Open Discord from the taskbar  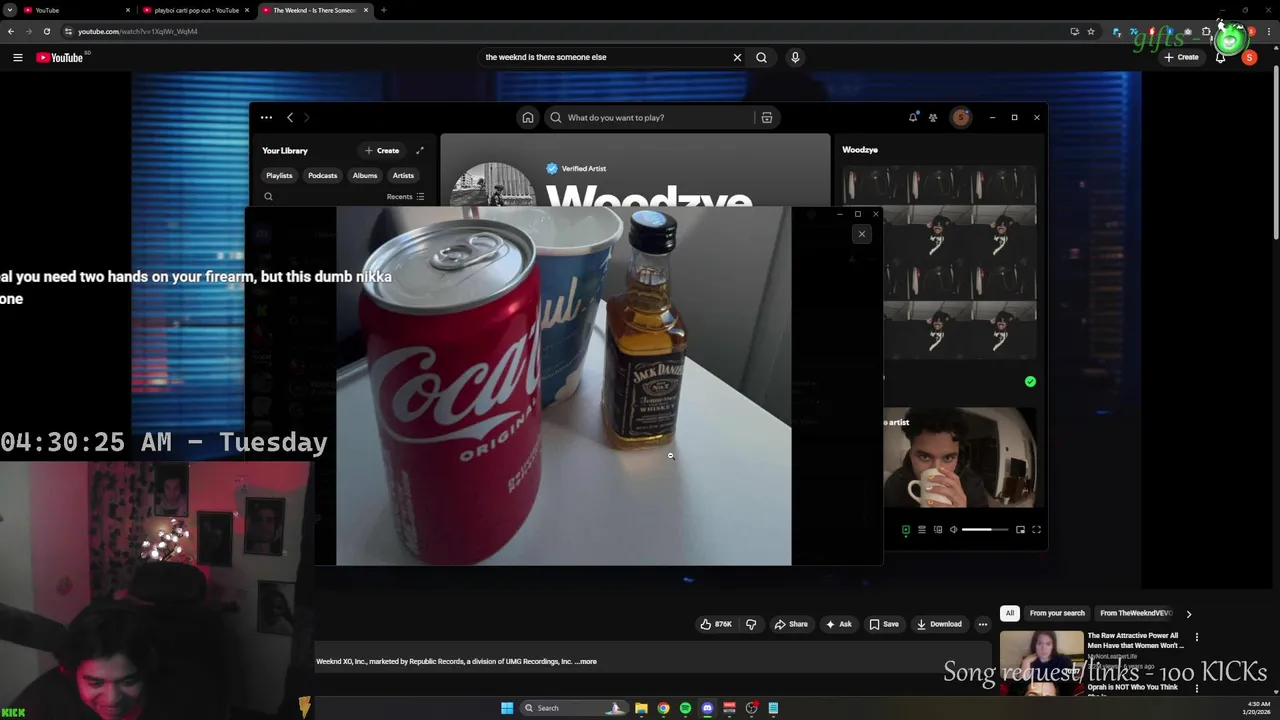click(x=707, y=708)
